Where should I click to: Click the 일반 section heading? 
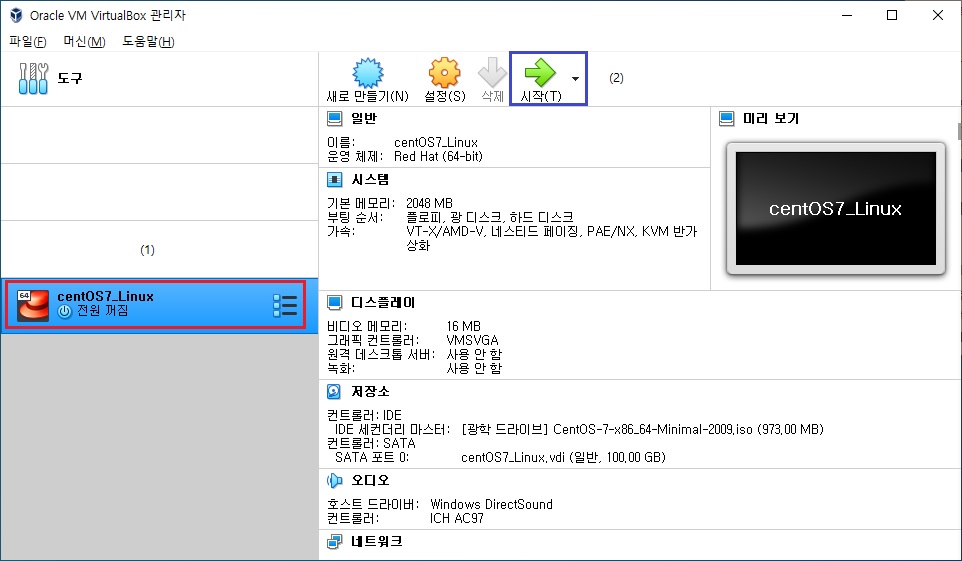tap(364, 118)
